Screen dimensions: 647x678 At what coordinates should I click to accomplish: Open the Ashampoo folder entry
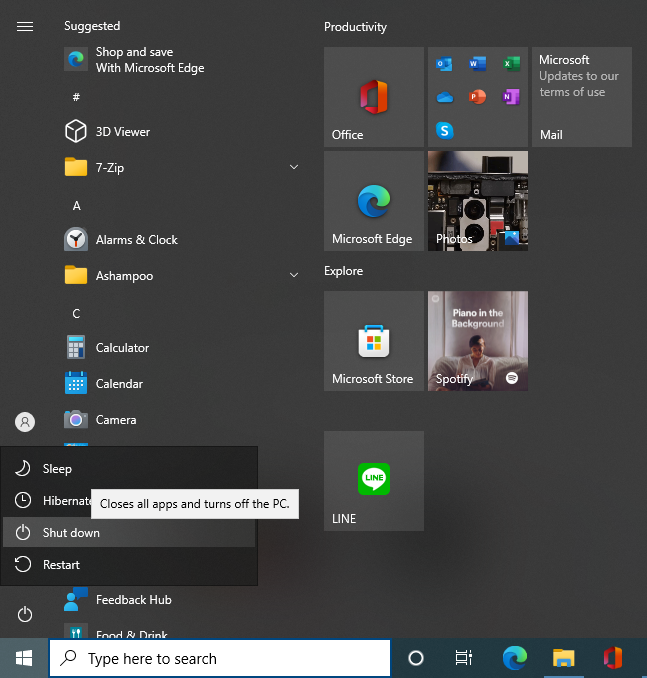pyautogui.click(x=182, y=275)
